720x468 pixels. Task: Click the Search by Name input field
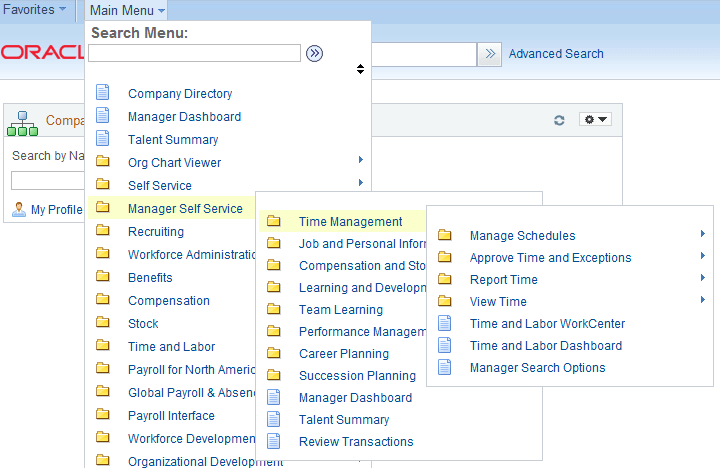[48, 180]
